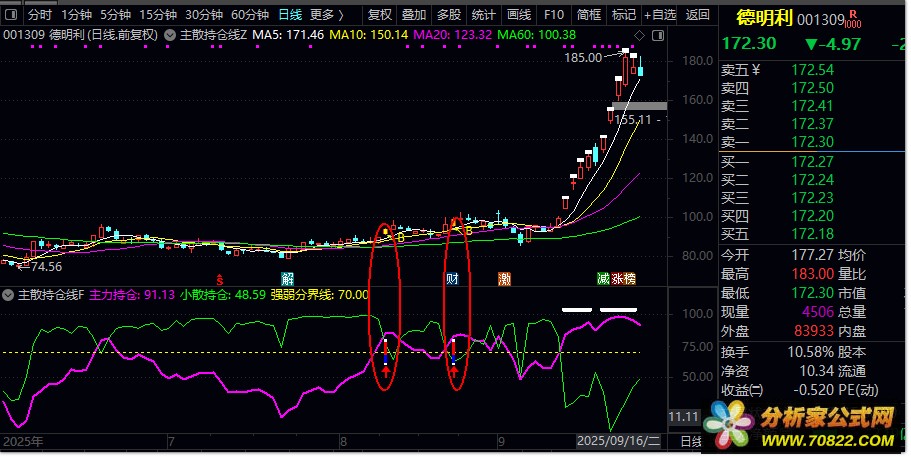The height and width of the screenshot is (457, 911).
Task: Click the 74.56 low price annotation
Action: coord(46,267)
